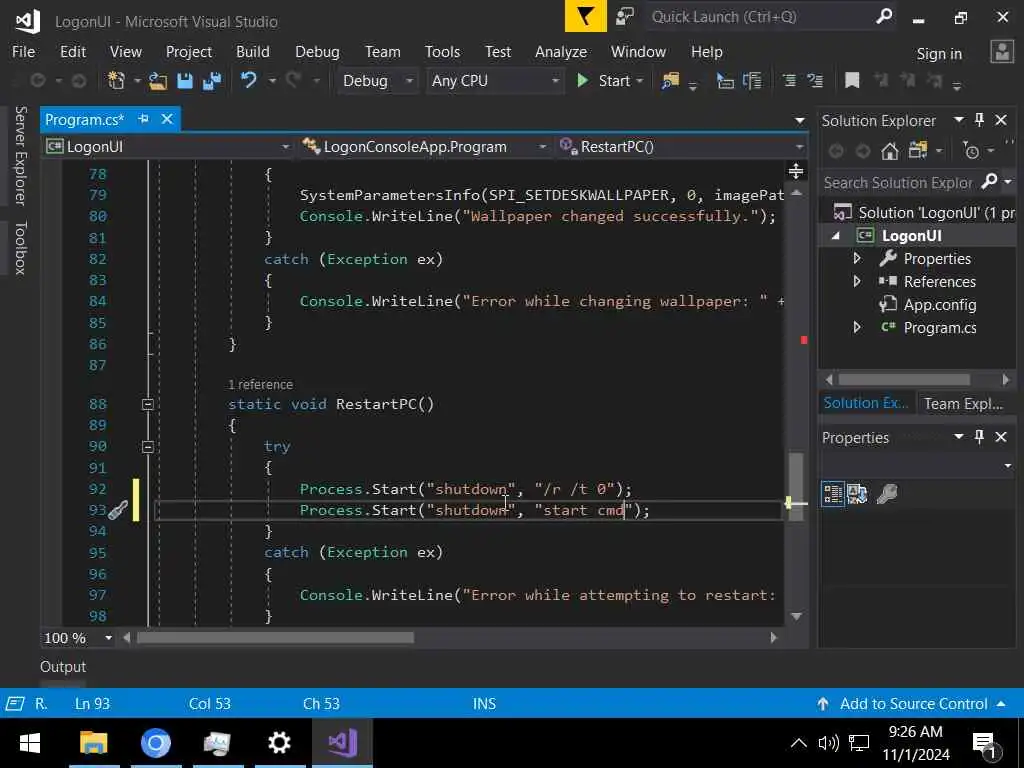Click the Save All toolbar icon
This screenshot has height=768, width=1024.
[x=212, y=81]
